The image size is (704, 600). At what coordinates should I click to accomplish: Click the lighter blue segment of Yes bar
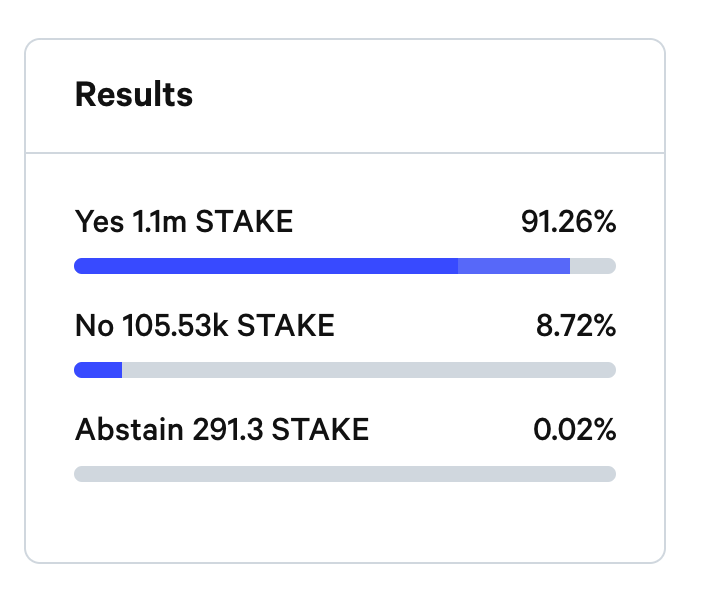coord(514,266)
